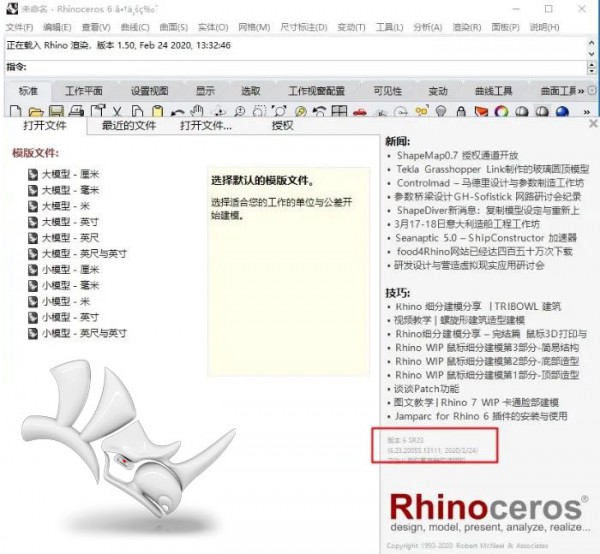Switch to the 曲线工具 toolbar tab

tap(493, 91)
